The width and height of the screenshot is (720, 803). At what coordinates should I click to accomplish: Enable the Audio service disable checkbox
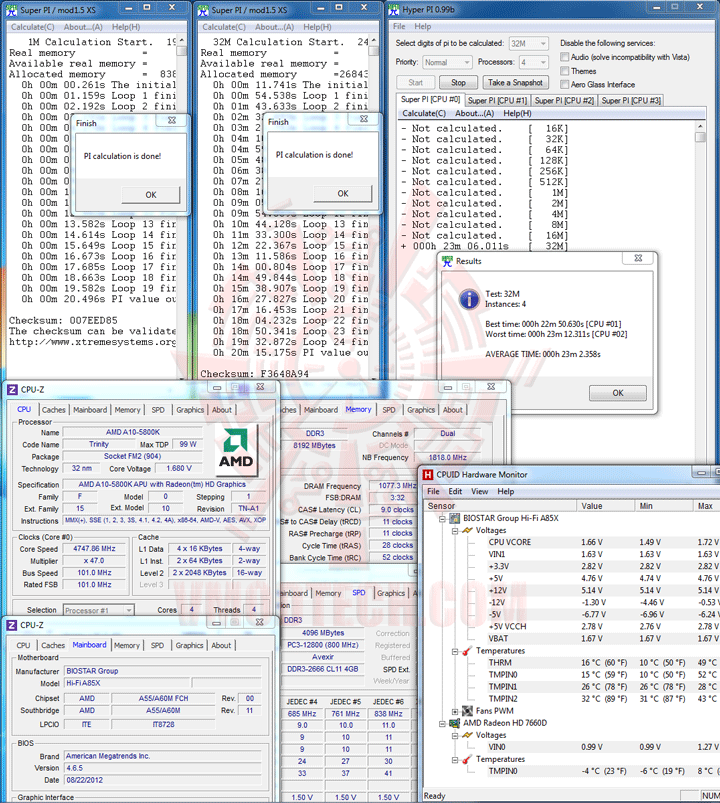[x=564, y=57]
